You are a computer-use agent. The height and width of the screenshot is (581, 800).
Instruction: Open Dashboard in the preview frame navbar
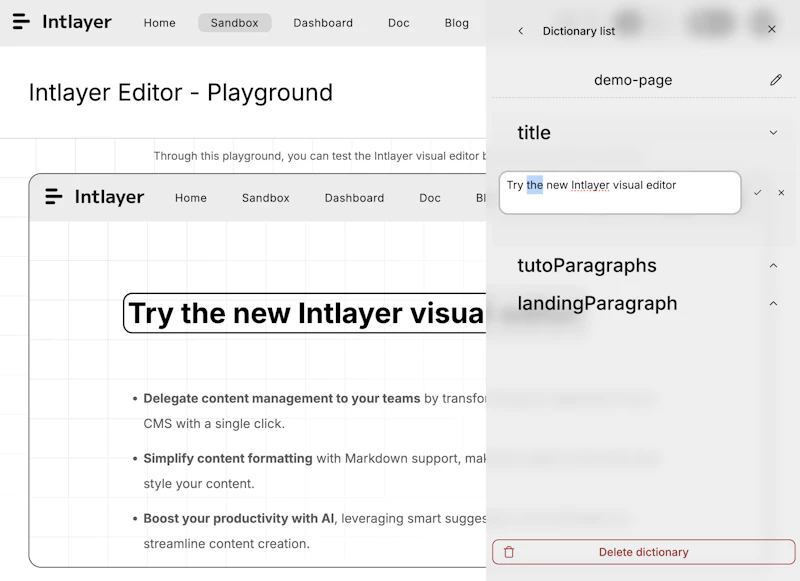(x=354, y=198)
